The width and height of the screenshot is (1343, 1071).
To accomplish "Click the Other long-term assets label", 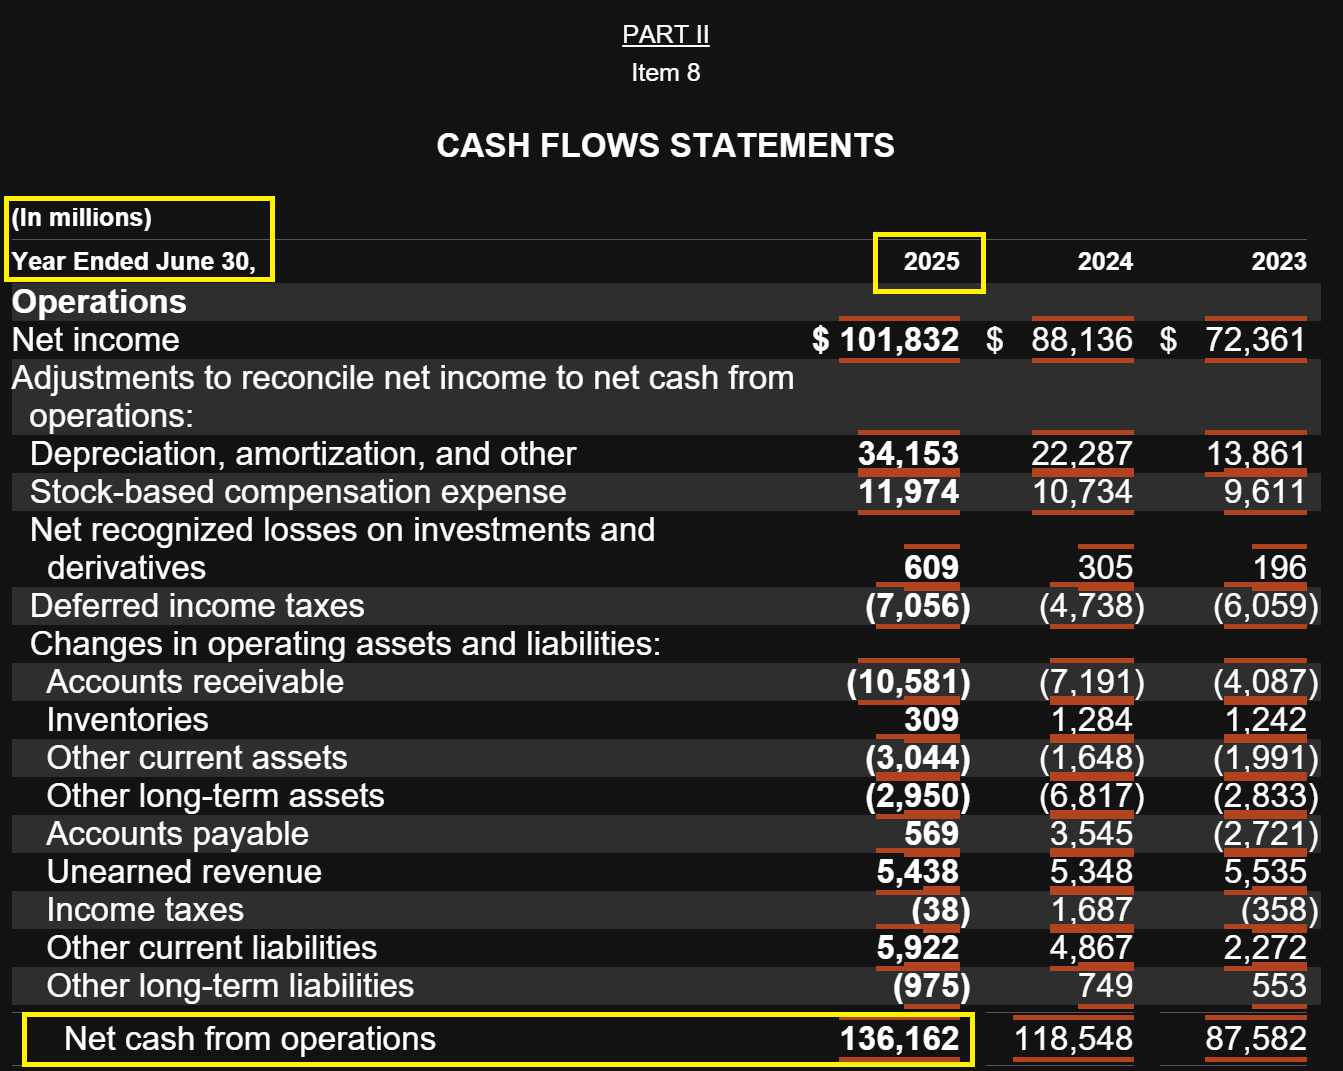I will tap(216, 796).
